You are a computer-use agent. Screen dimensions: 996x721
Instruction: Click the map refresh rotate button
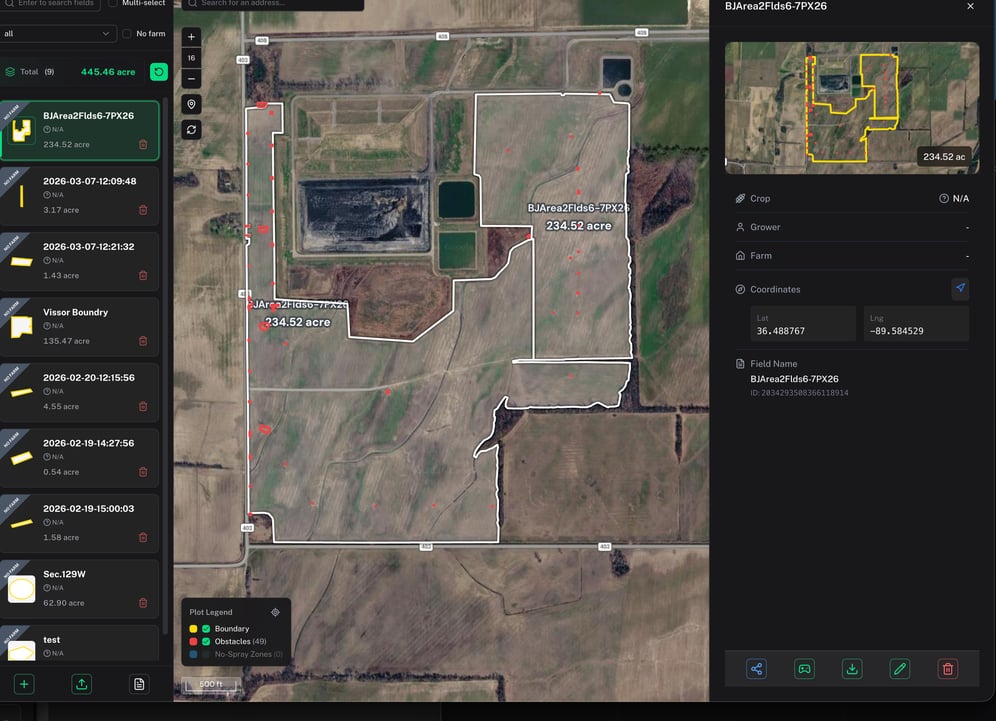(191, 130)
